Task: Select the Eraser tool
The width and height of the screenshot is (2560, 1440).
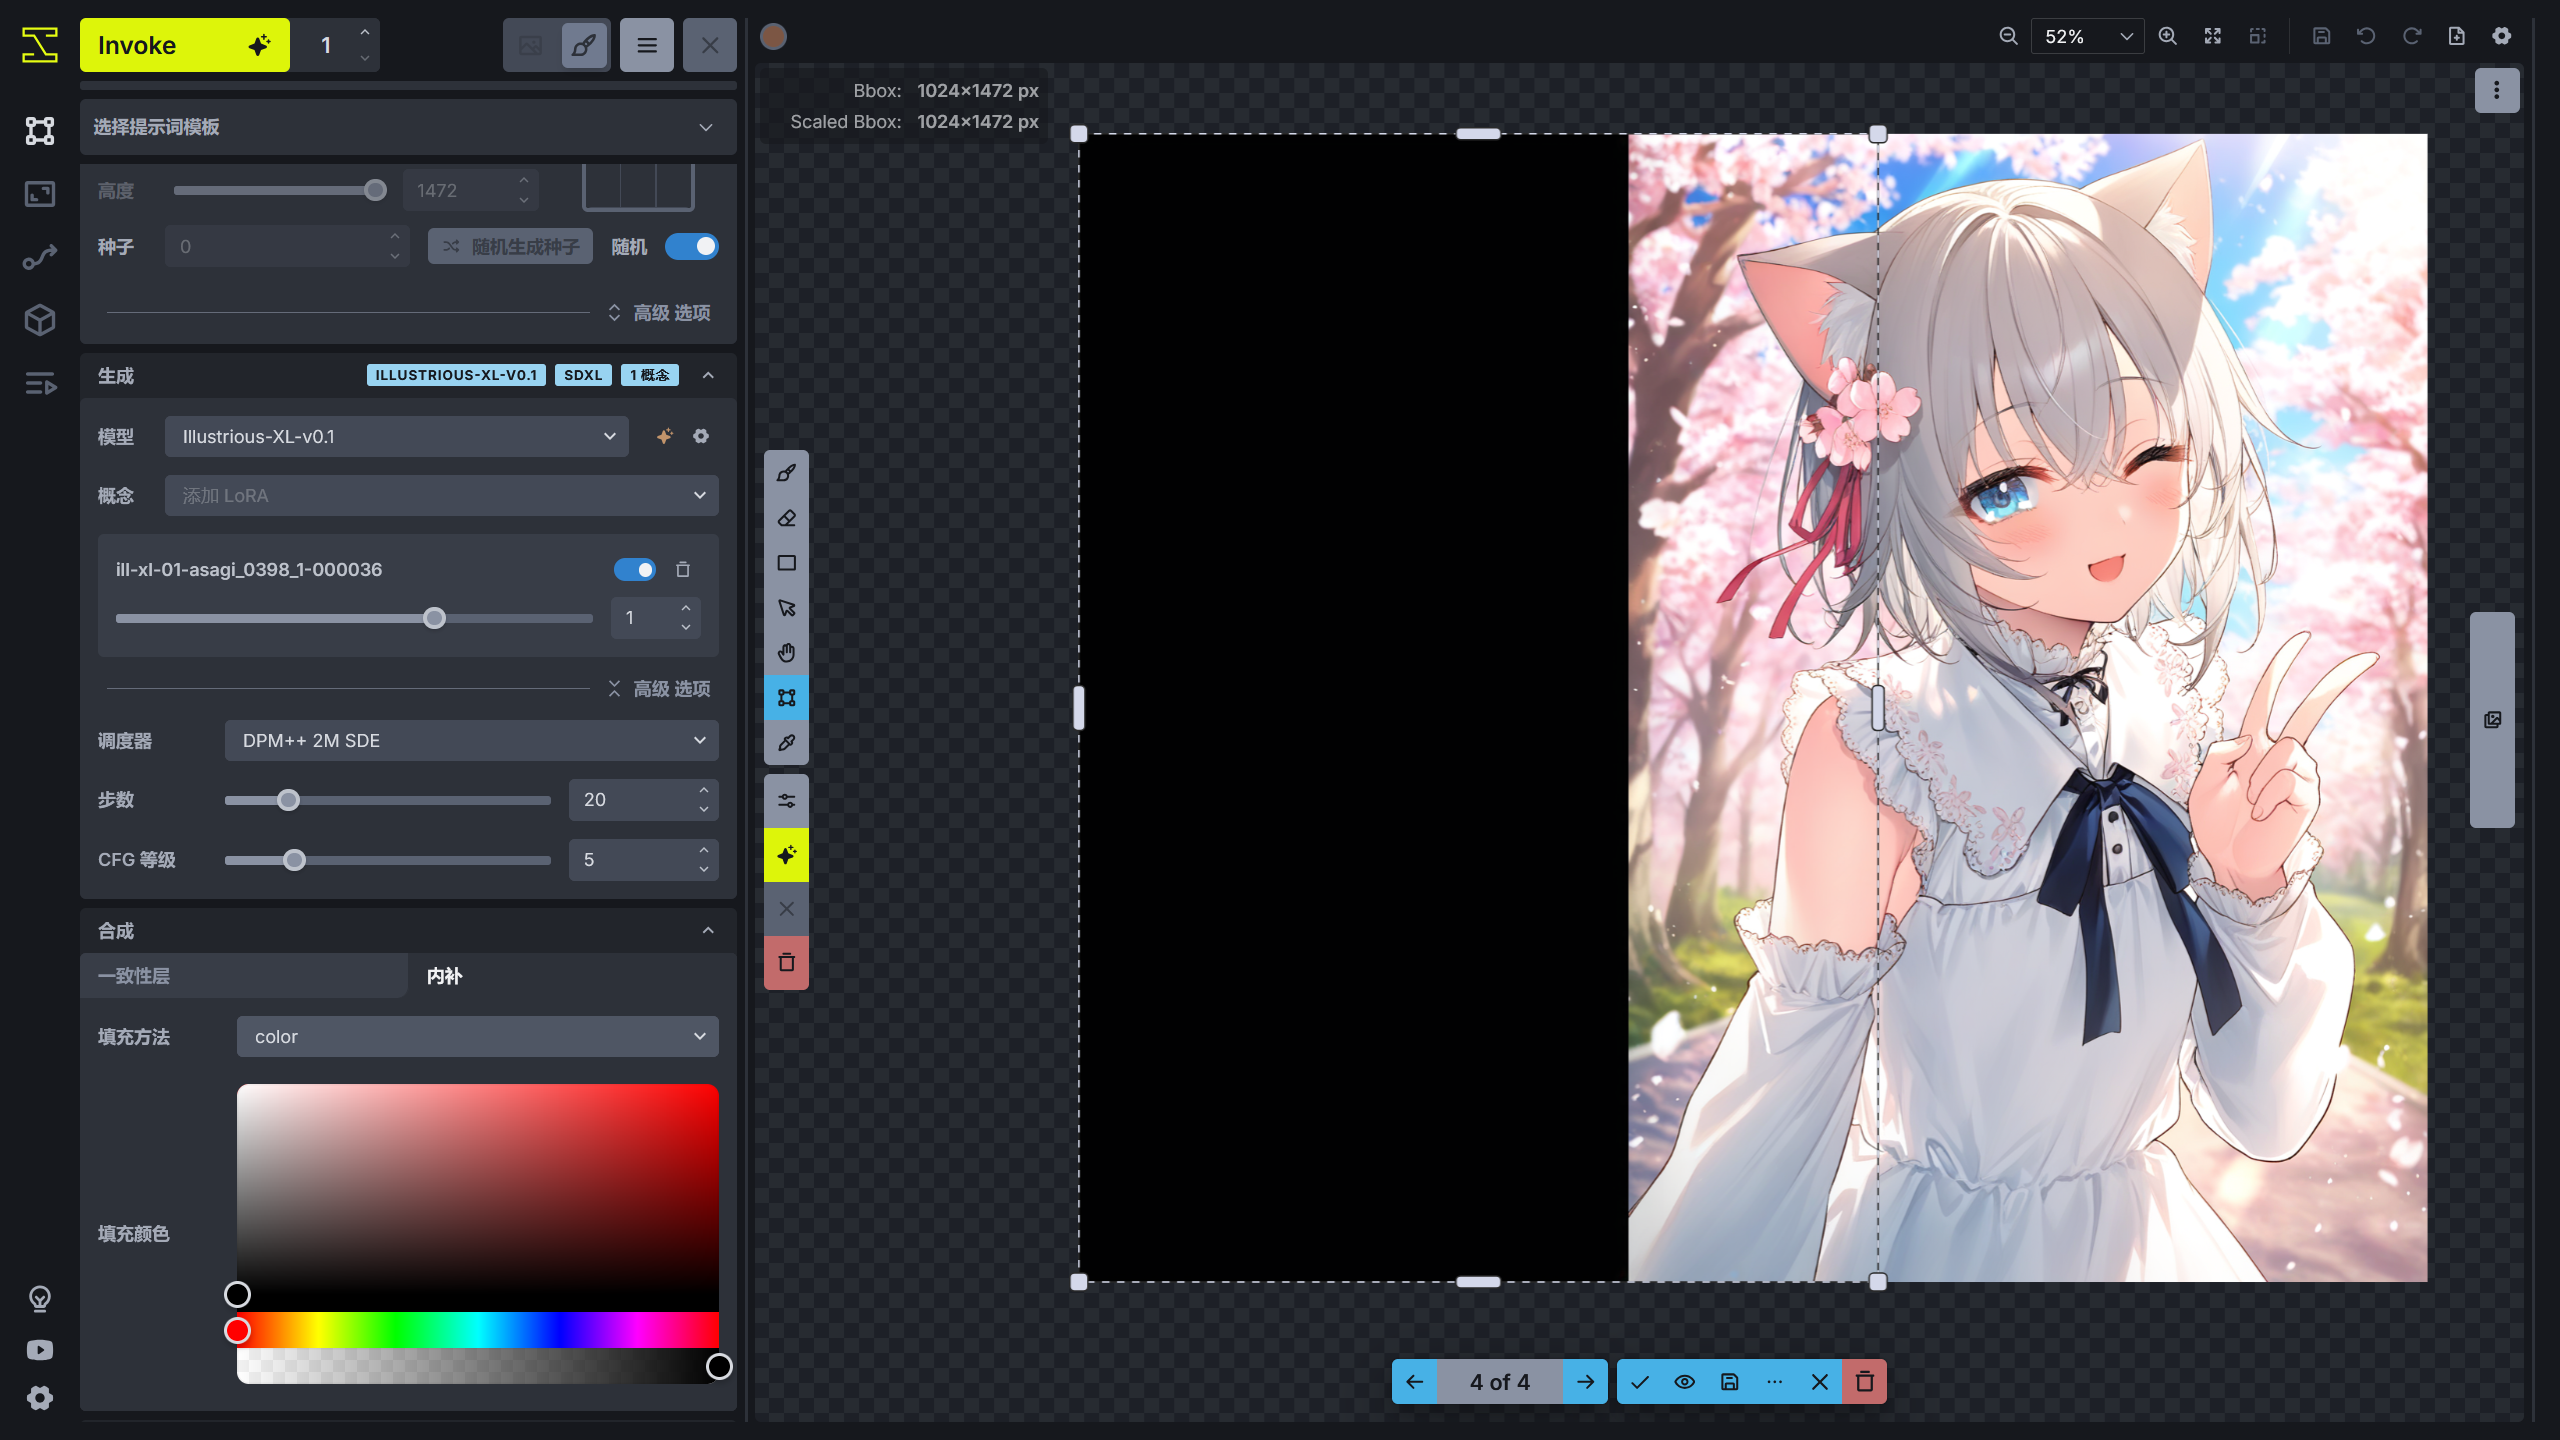Action: tap(786, 517)
